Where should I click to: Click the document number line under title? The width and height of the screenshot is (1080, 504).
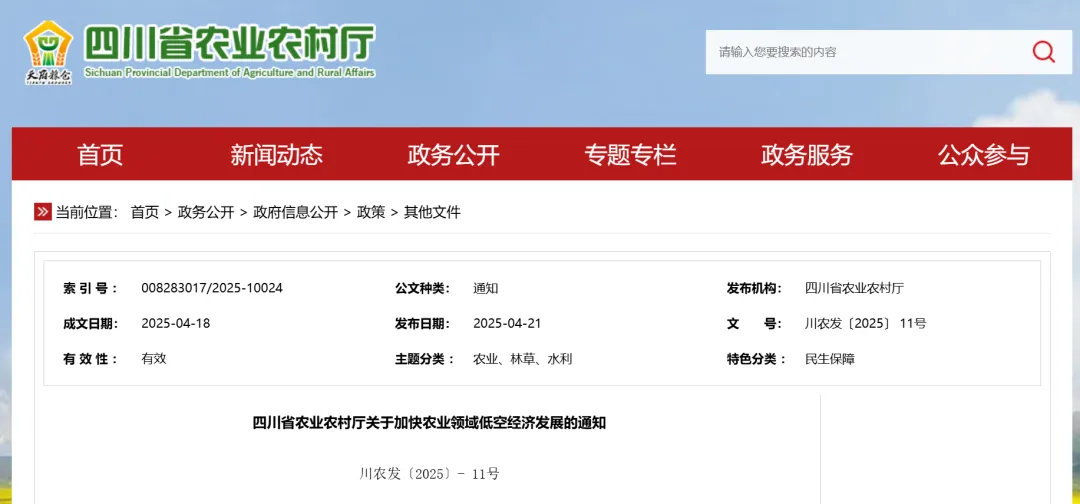(x=429, y=474)
